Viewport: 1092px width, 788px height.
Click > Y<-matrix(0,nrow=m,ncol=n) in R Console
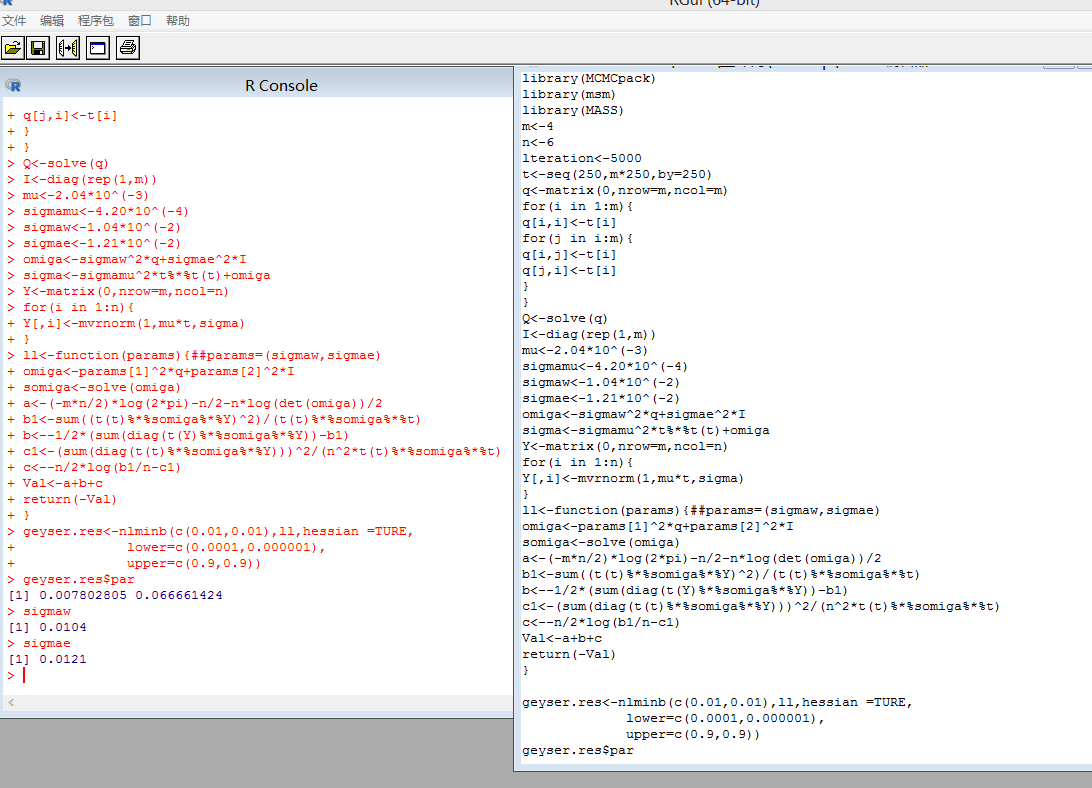coord(118,291)
